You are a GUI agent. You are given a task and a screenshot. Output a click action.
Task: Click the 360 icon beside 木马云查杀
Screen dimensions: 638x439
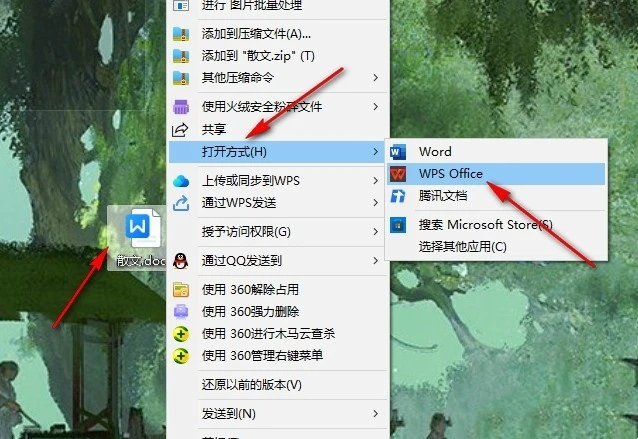tap(181, 334)
